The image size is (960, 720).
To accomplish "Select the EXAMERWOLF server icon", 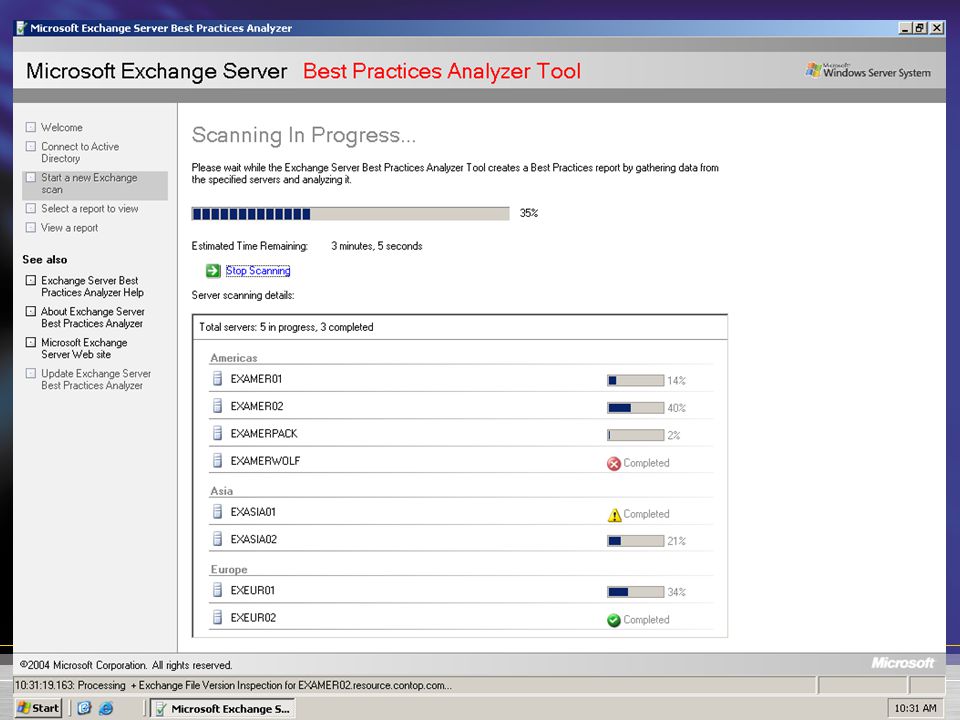I will [x=217, y=460].
